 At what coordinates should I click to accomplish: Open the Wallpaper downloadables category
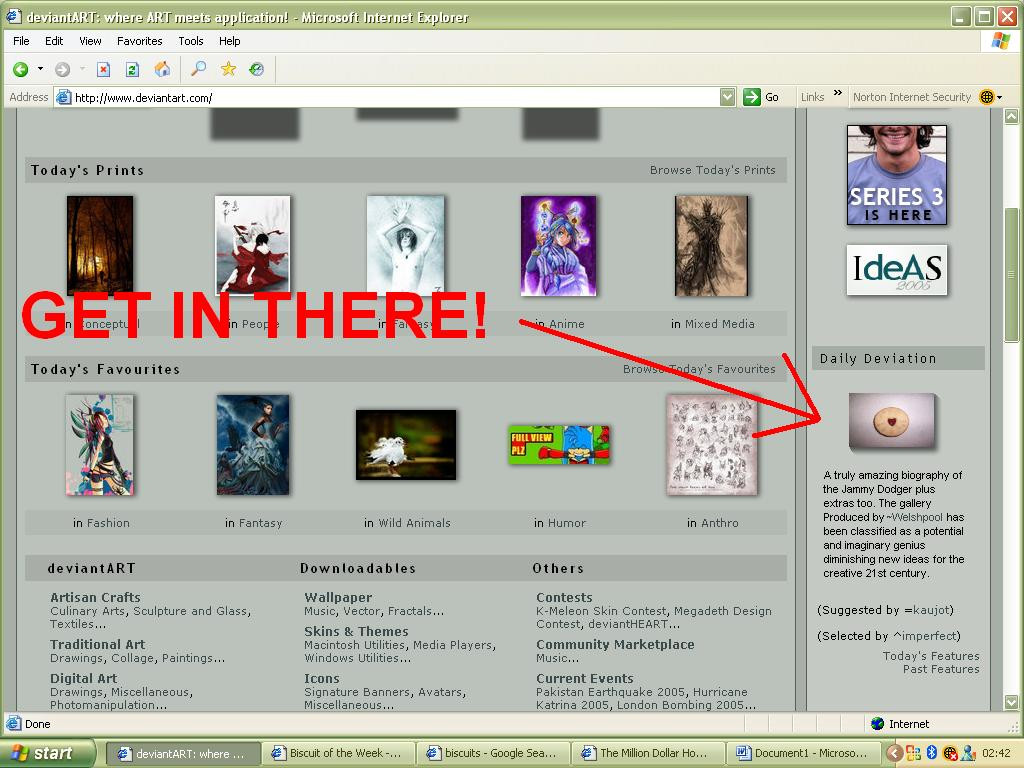(x=338, y=597)
